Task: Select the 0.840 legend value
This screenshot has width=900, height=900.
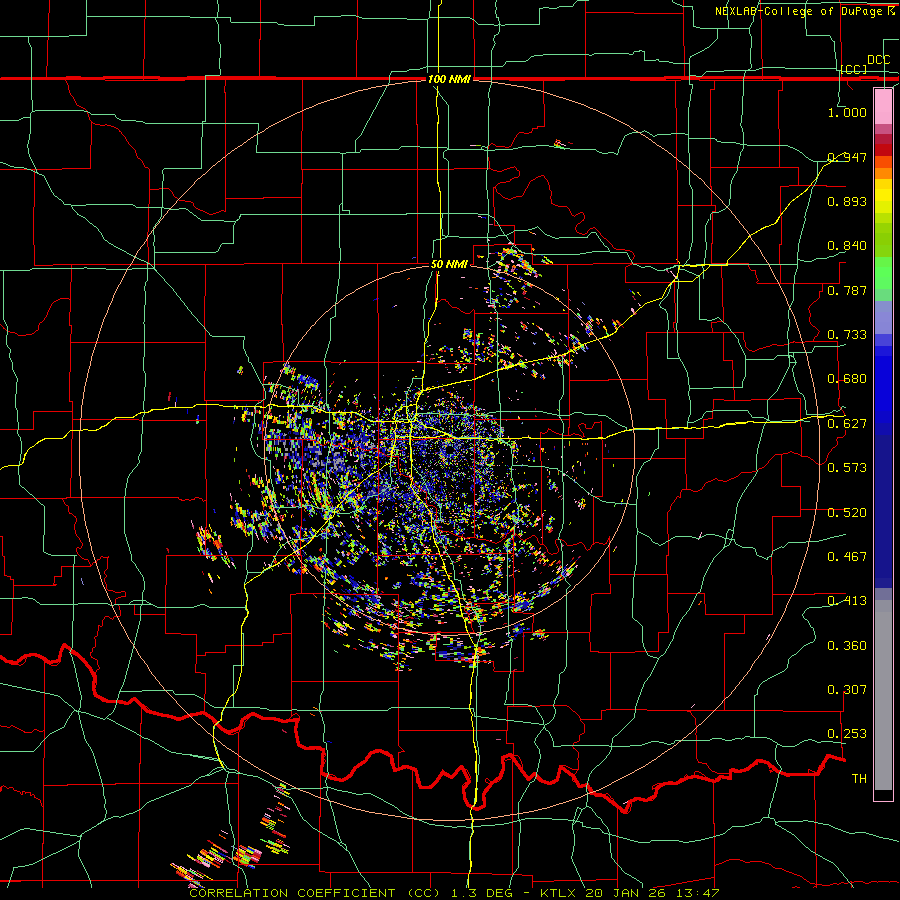Action: 847,246
